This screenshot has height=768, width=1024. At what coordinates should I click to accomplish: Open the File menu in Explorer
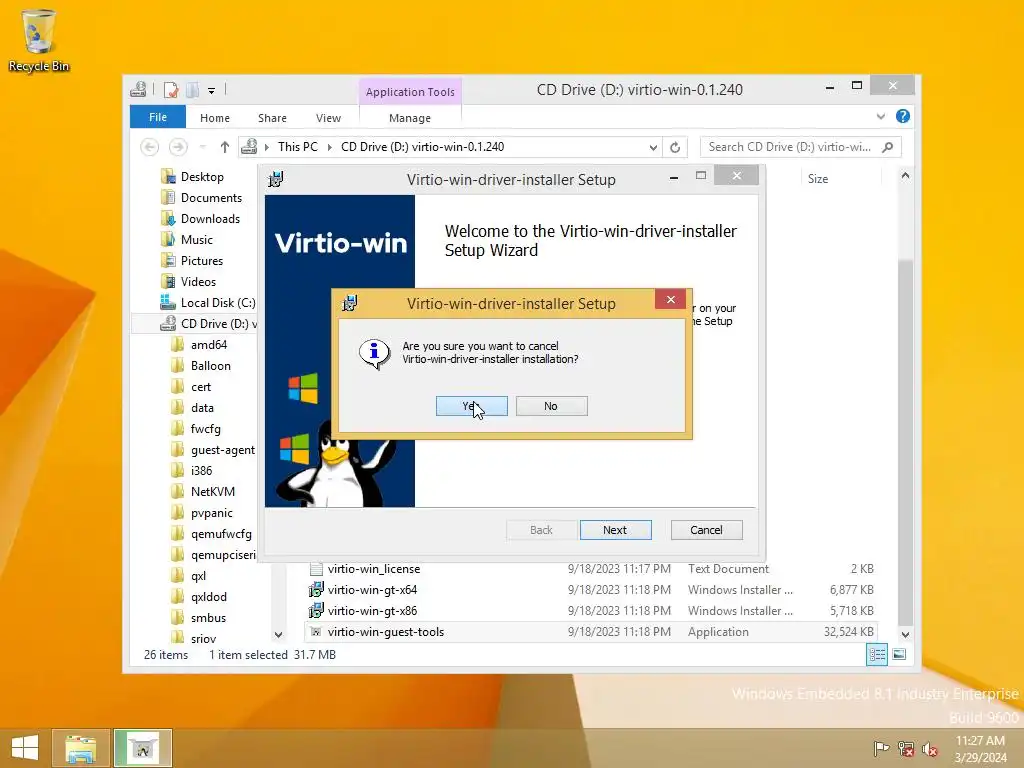[x=157, y=118]
